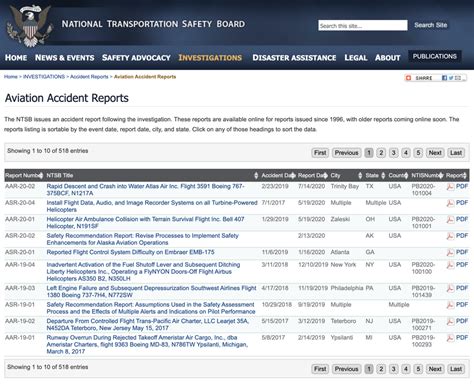Click the Share plus icon
The image size is (474, 392).
click(408, 78)
